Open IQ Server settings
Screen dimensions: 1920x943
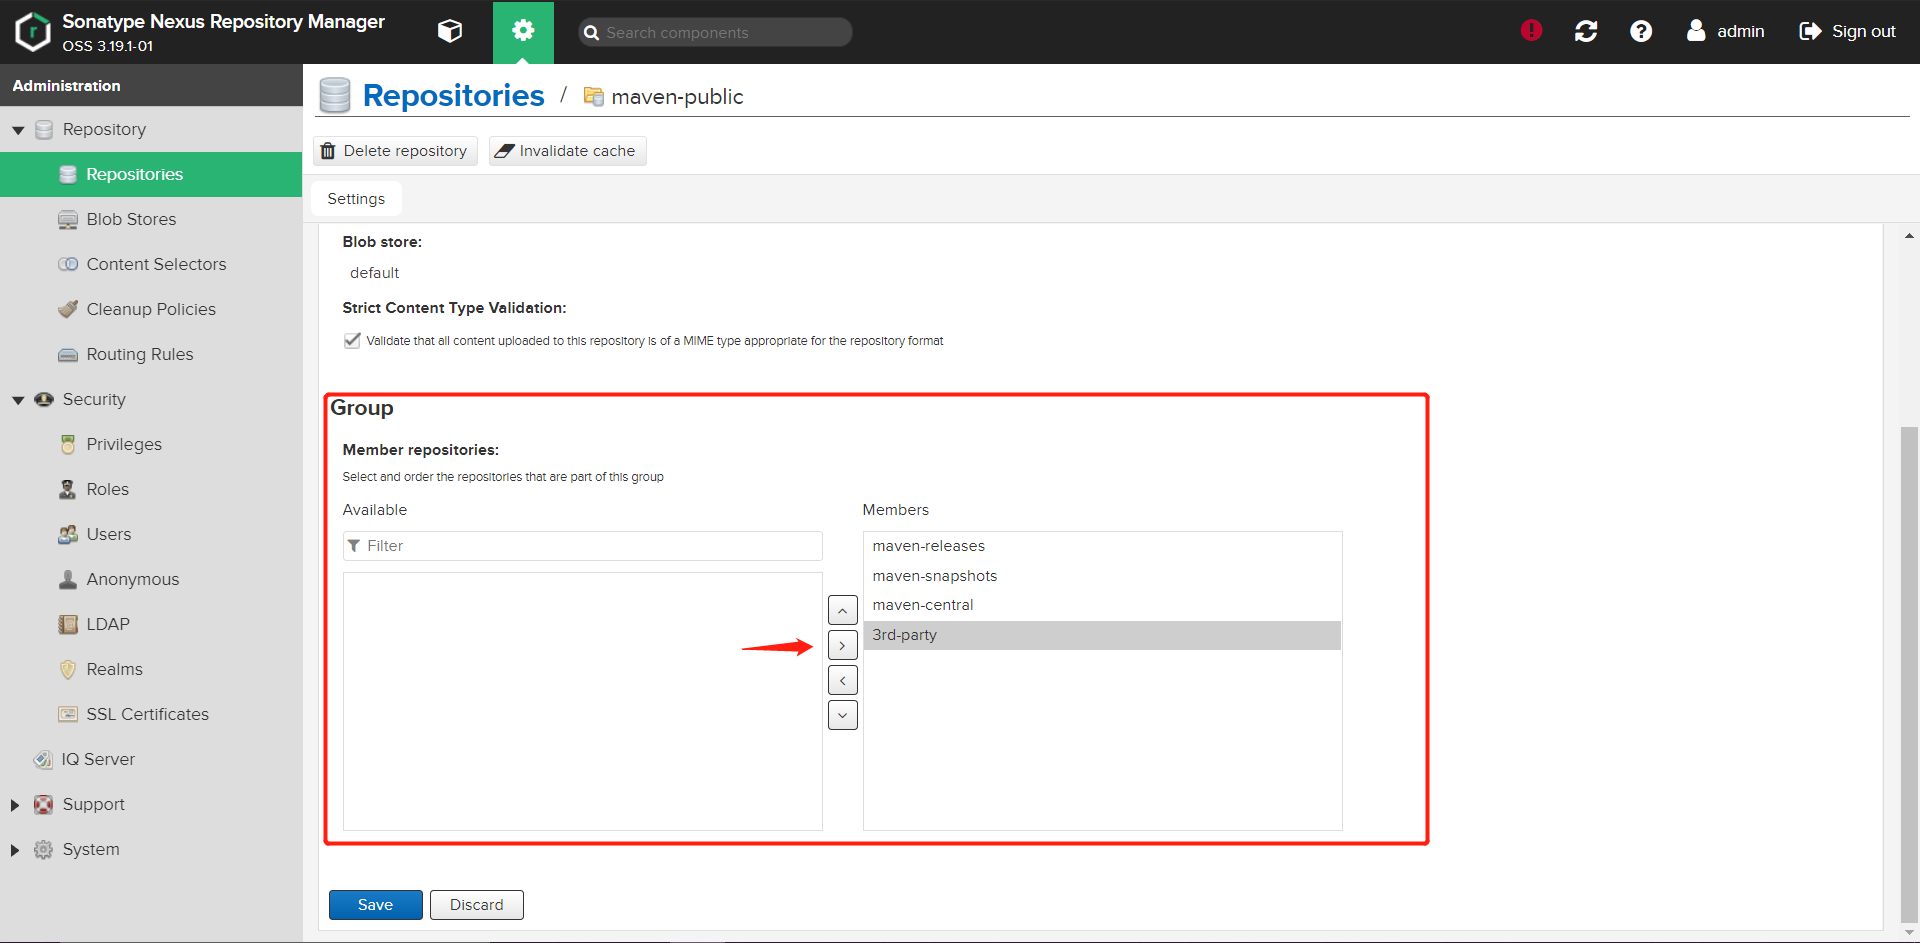151,759
